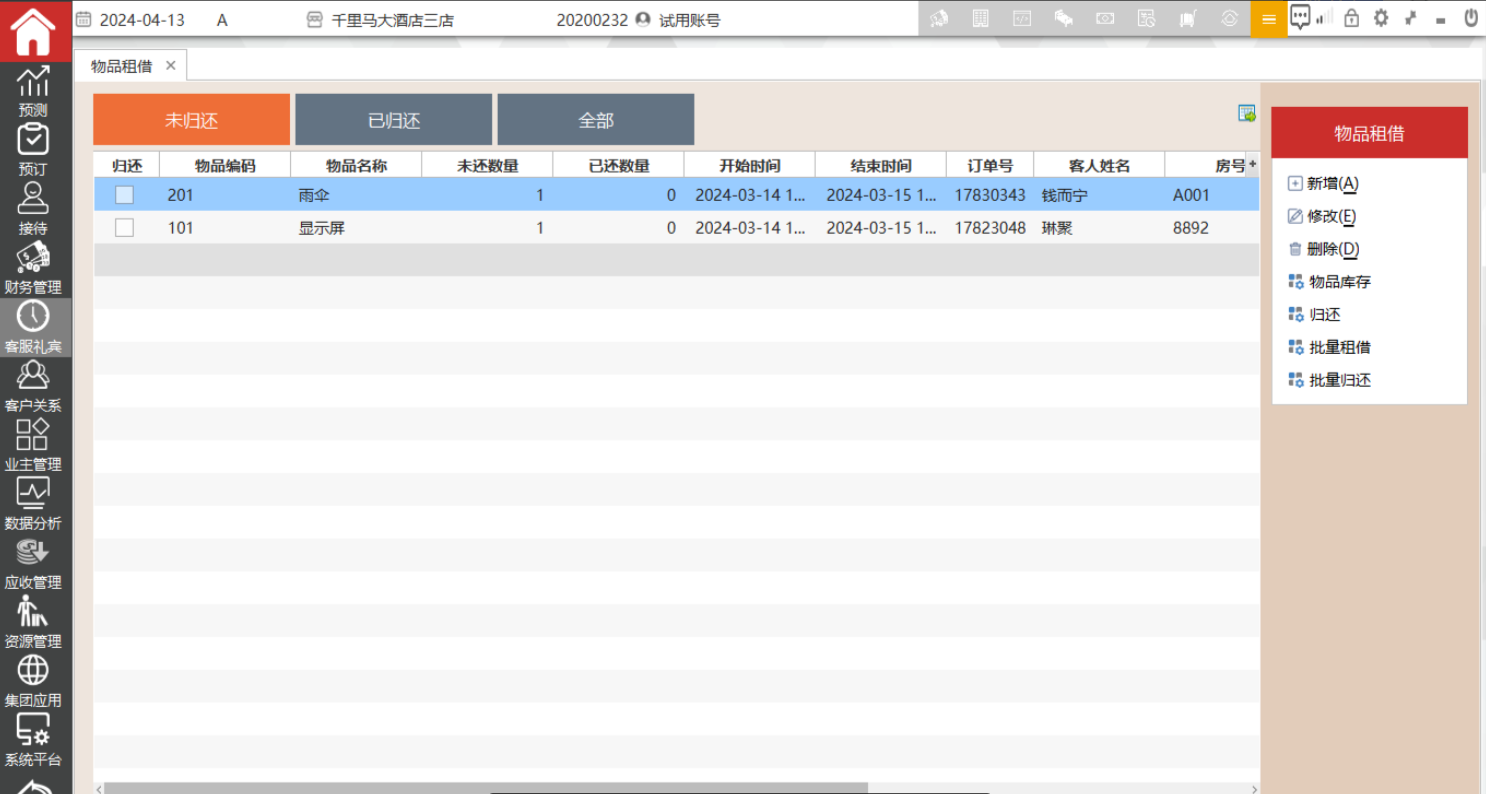This screenshot has height=794, width=1486.
Task: Open settings via the gear icon
Action: pyautogui.click(x=1381, y=18)
